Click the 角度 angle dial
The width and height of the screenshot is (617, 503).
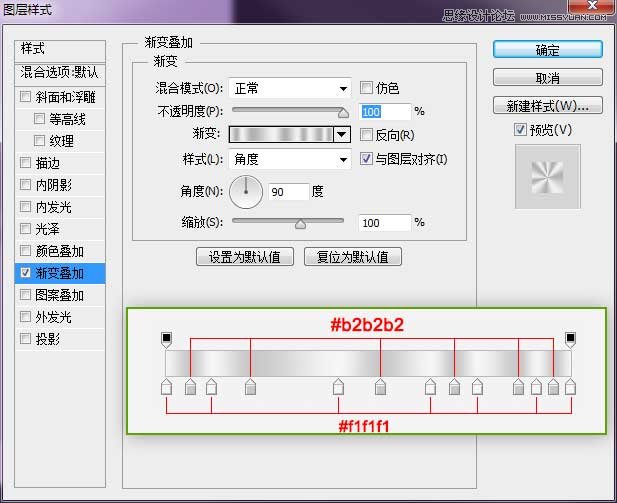click(246, 192)
